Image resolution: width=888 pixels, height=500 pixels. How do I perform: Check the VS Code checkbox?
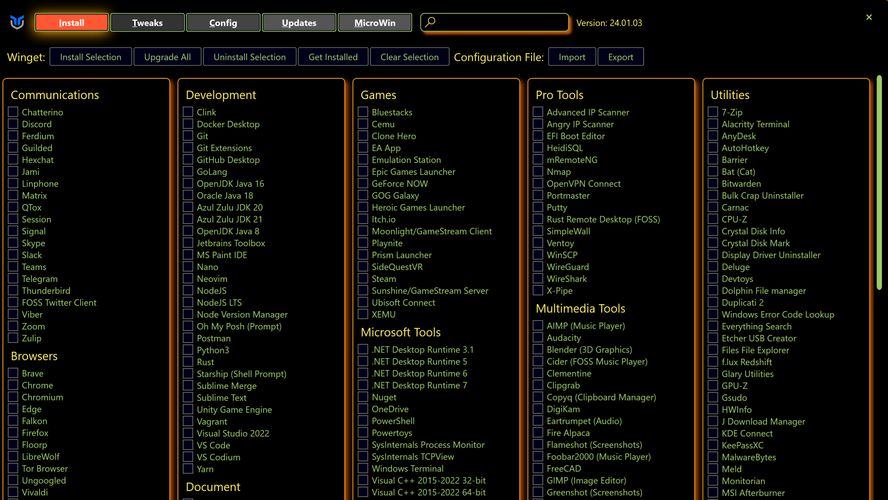(x=188, y=445)
